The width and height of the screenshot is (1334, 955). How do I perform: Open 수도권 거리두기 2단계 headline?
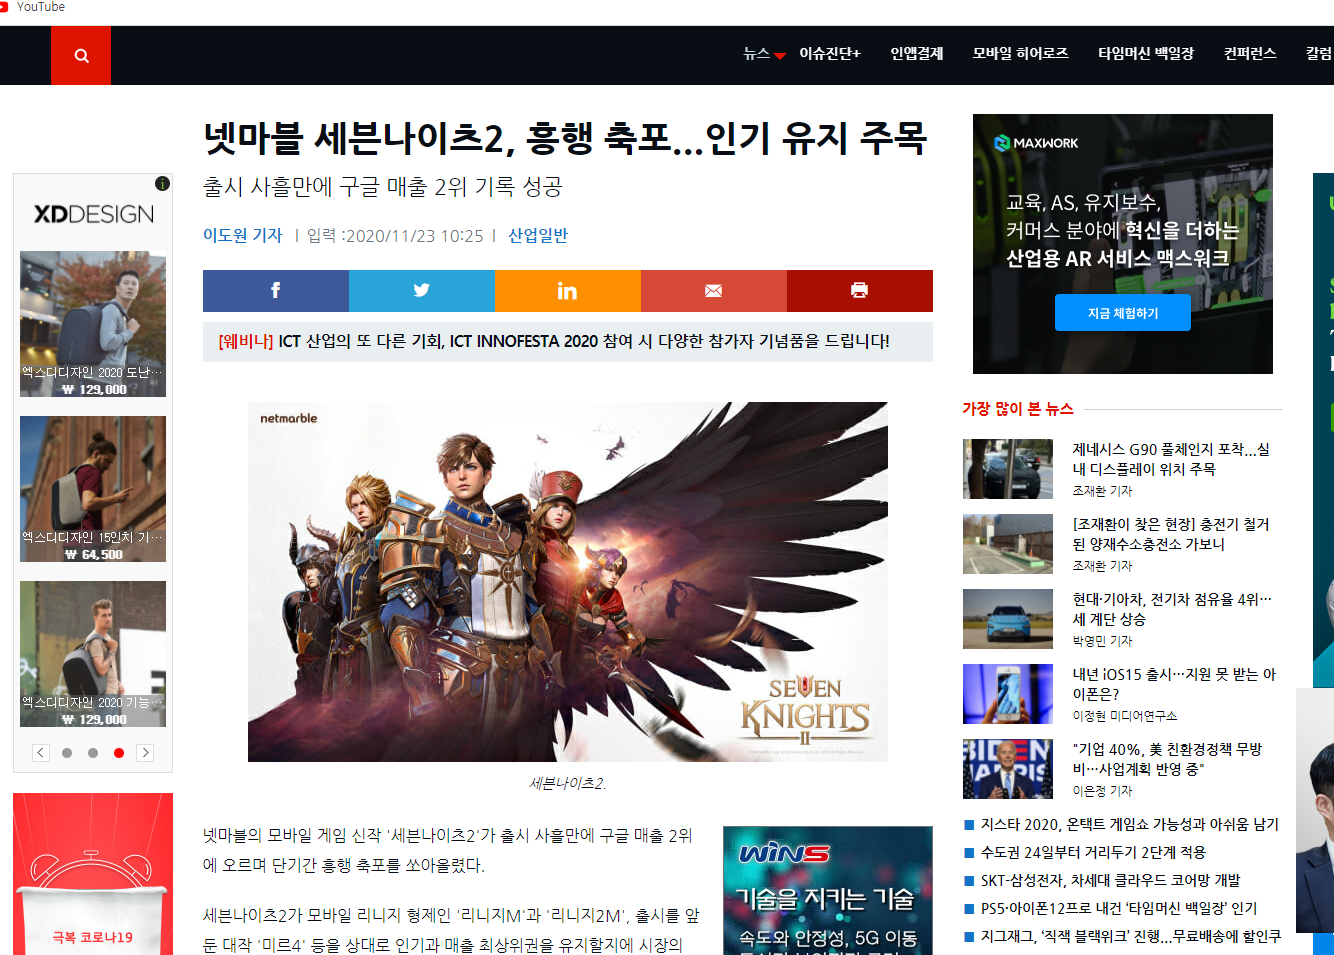pos(1093,853)
